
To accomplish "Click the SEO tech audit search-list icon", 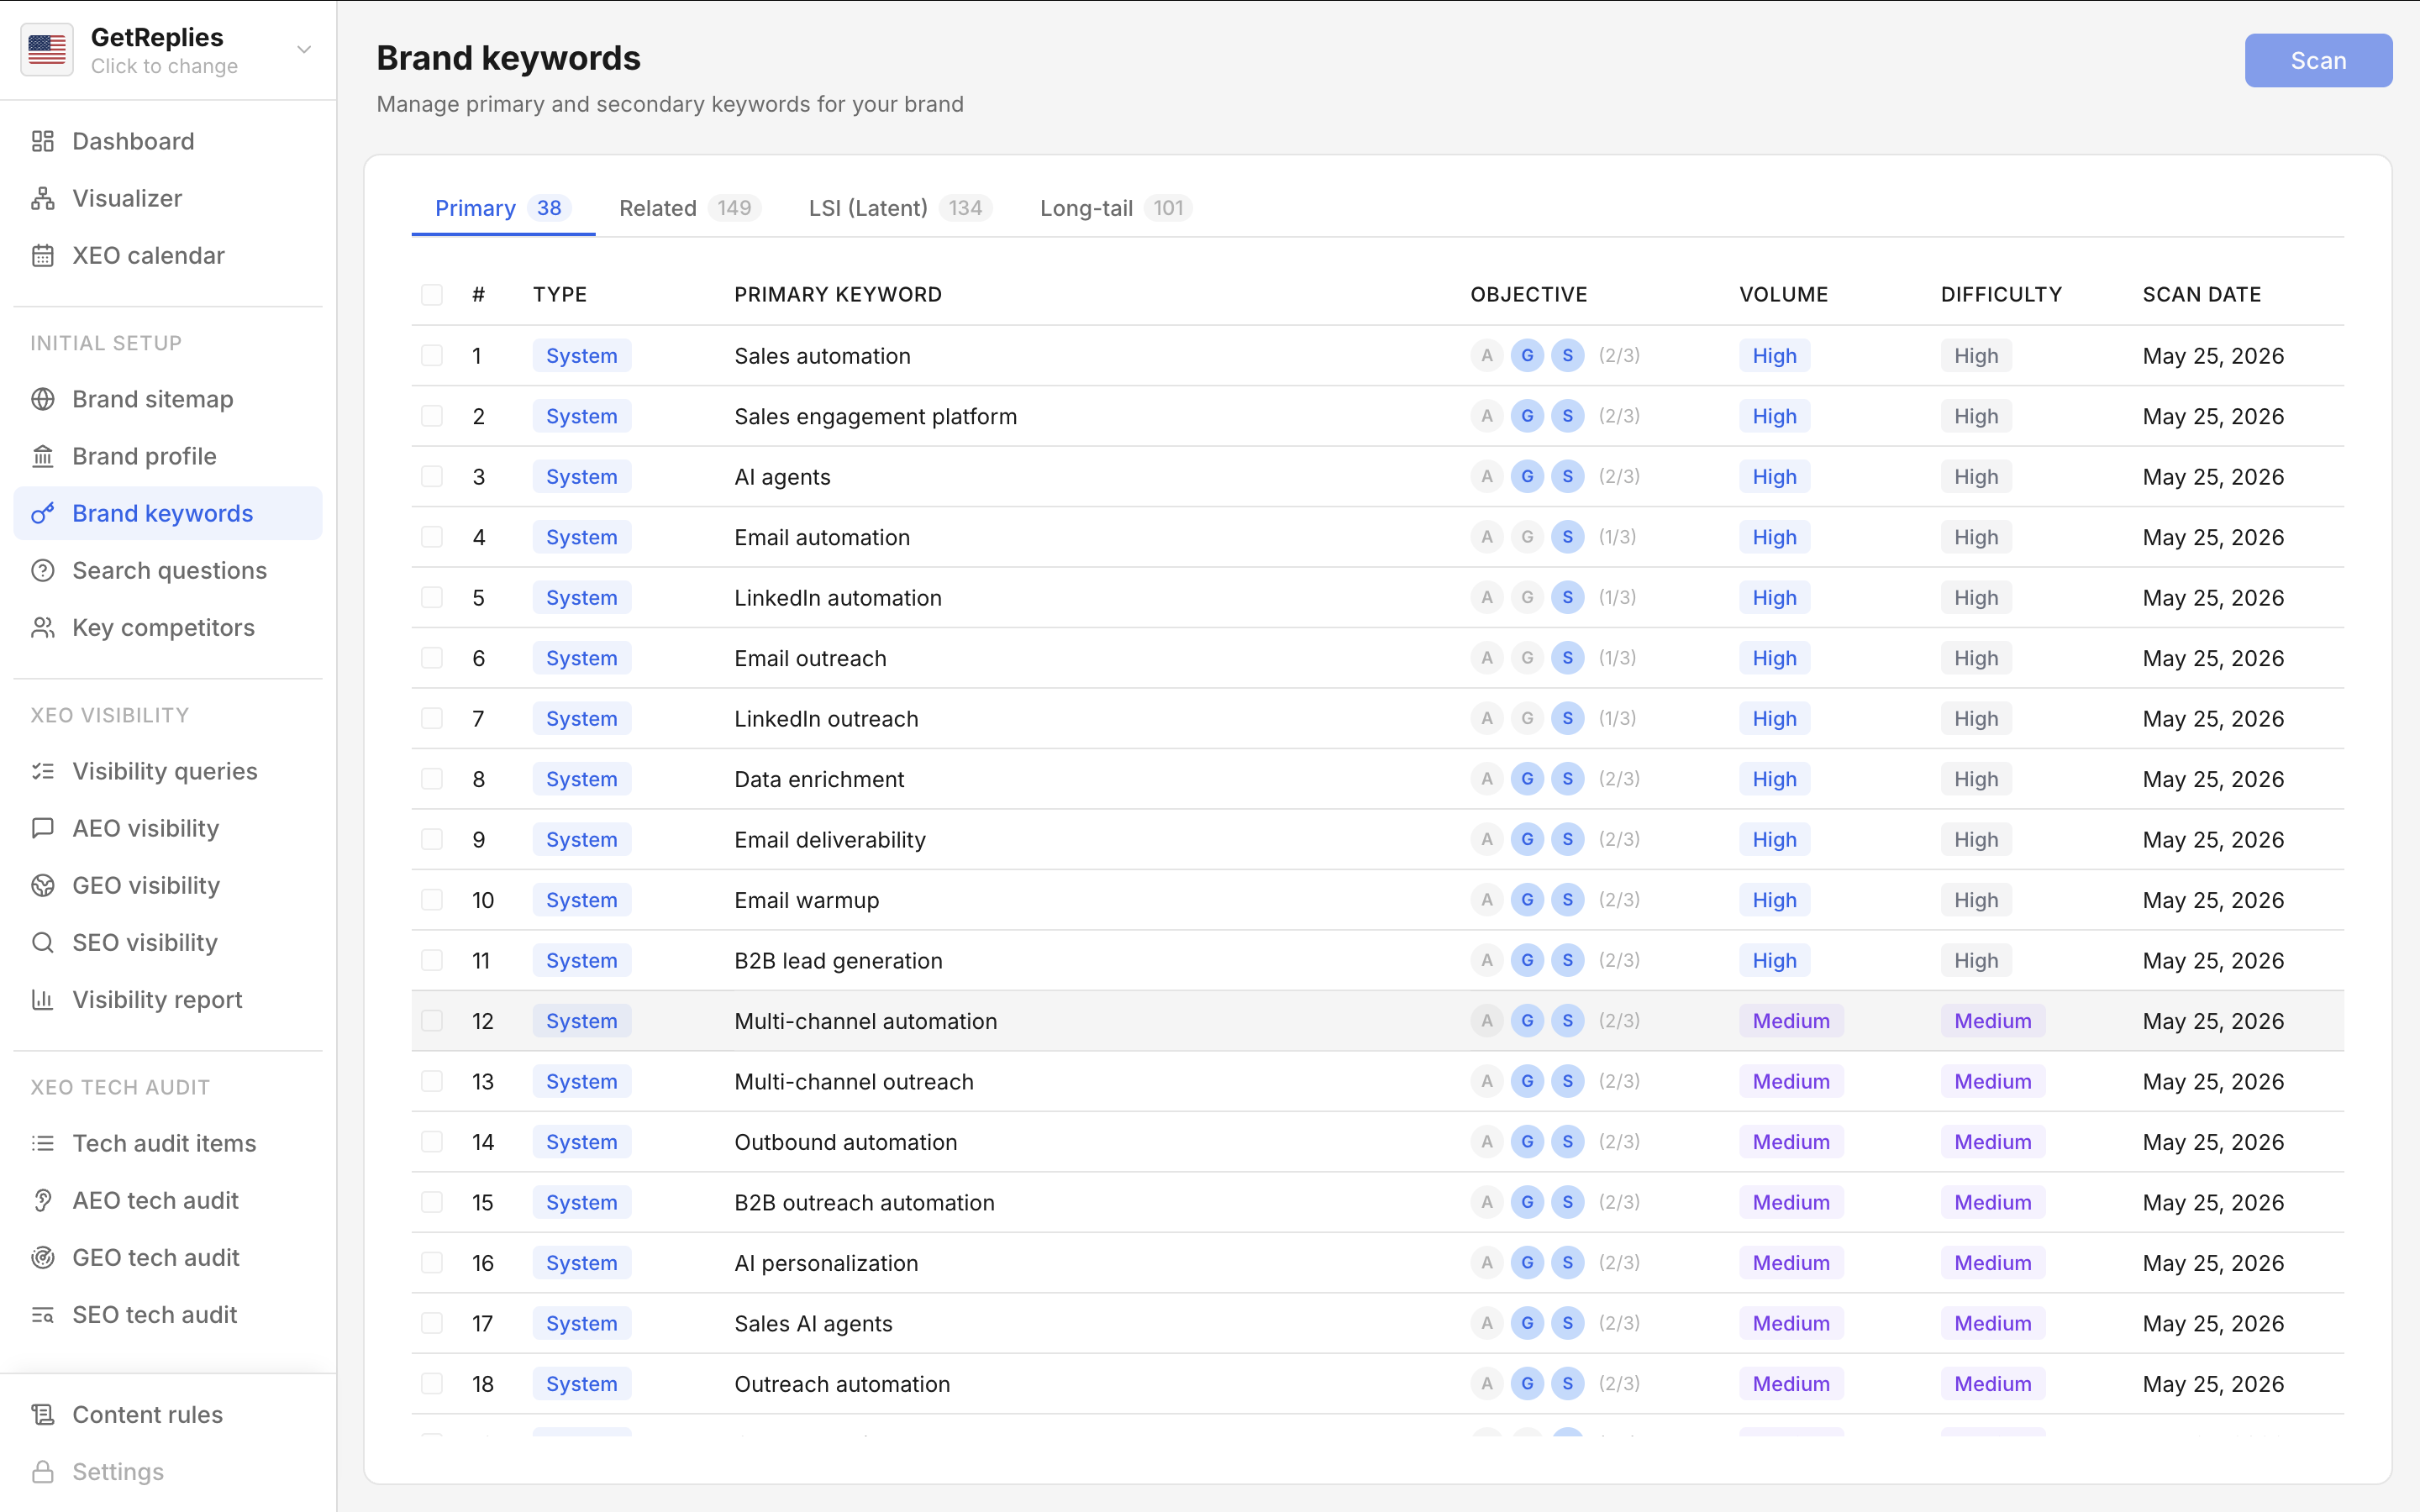I will point(43,1314).
